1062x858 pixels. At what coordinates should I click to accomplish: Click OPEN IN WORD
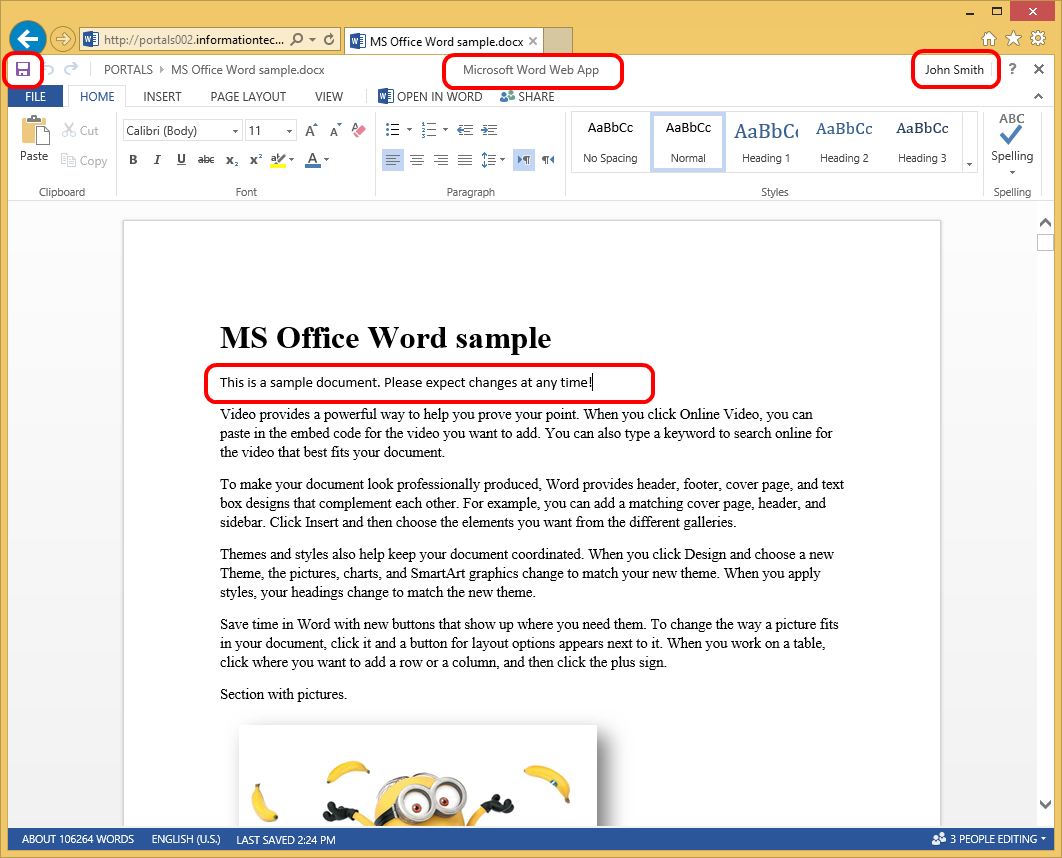430,96
